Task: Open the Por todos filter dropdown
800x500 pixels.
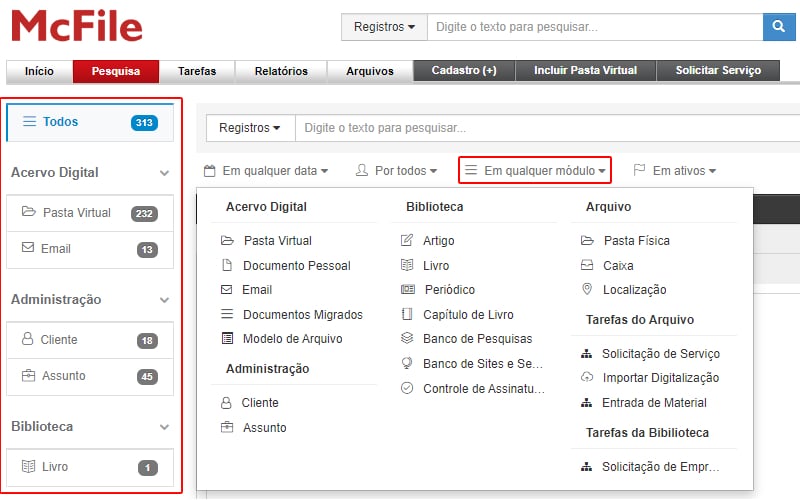Action: [397, 171]
